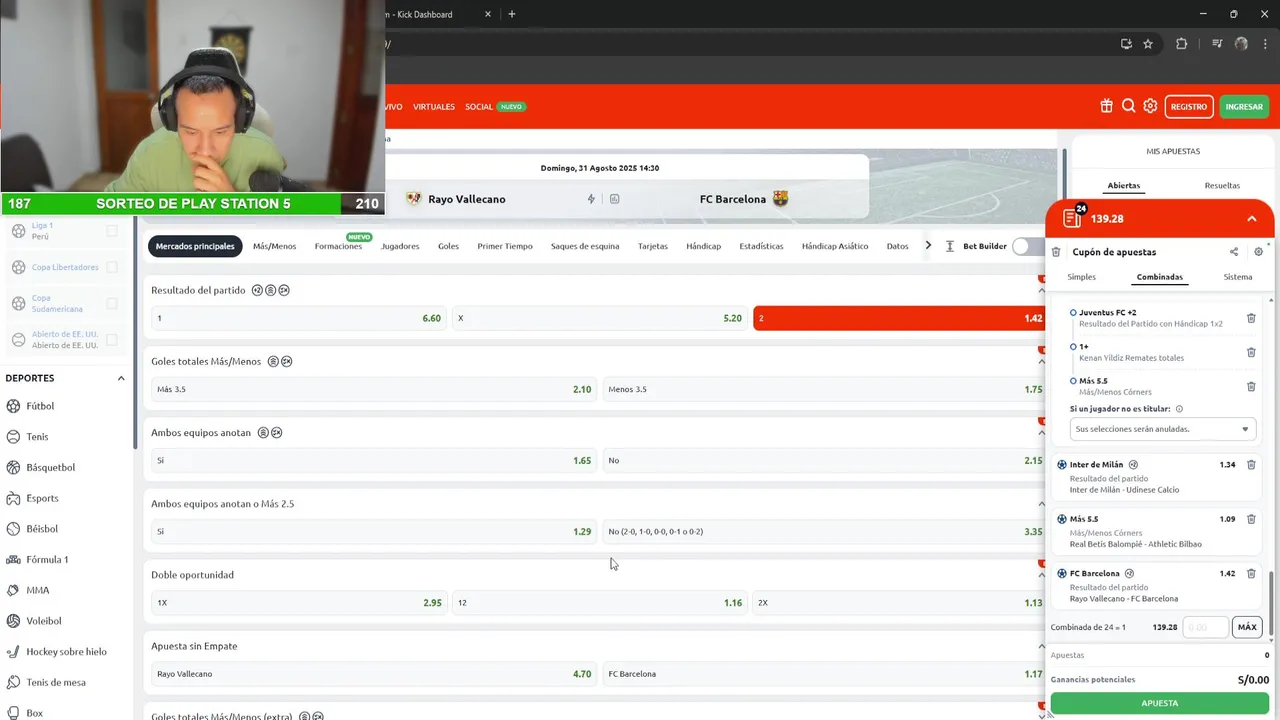
Task: Check the Liga 1 Perú checkbox
Action: 112,231
